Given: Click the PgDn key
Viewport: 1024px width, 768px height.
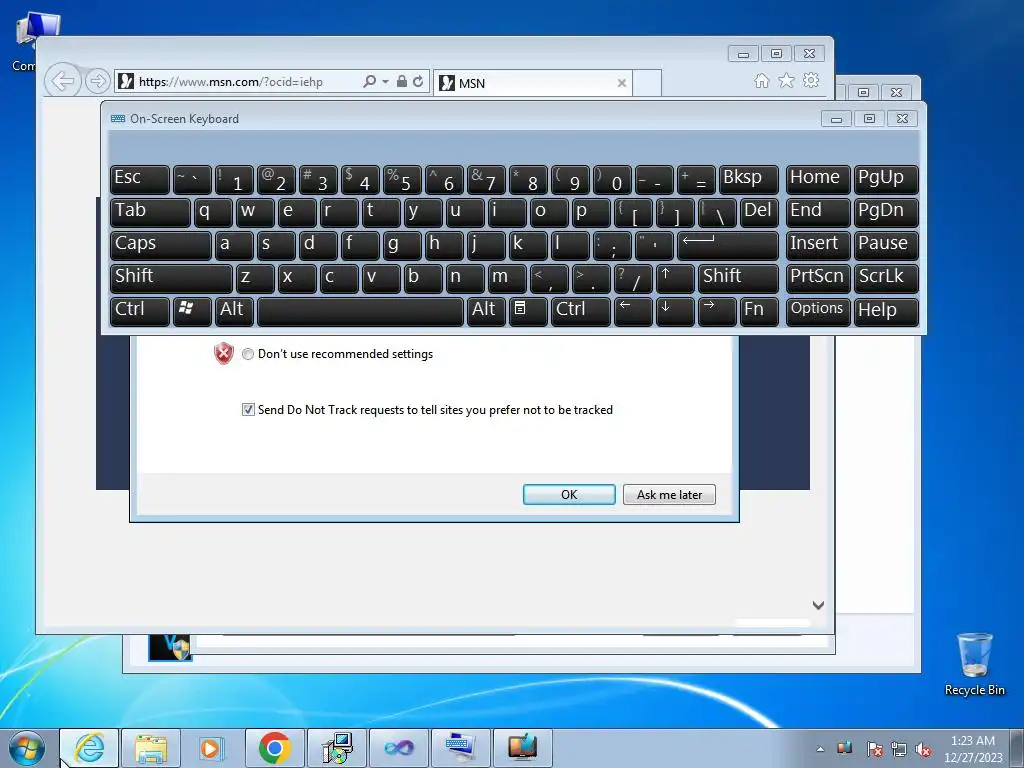Looking at the screenshot, I should tap(886, 212).
